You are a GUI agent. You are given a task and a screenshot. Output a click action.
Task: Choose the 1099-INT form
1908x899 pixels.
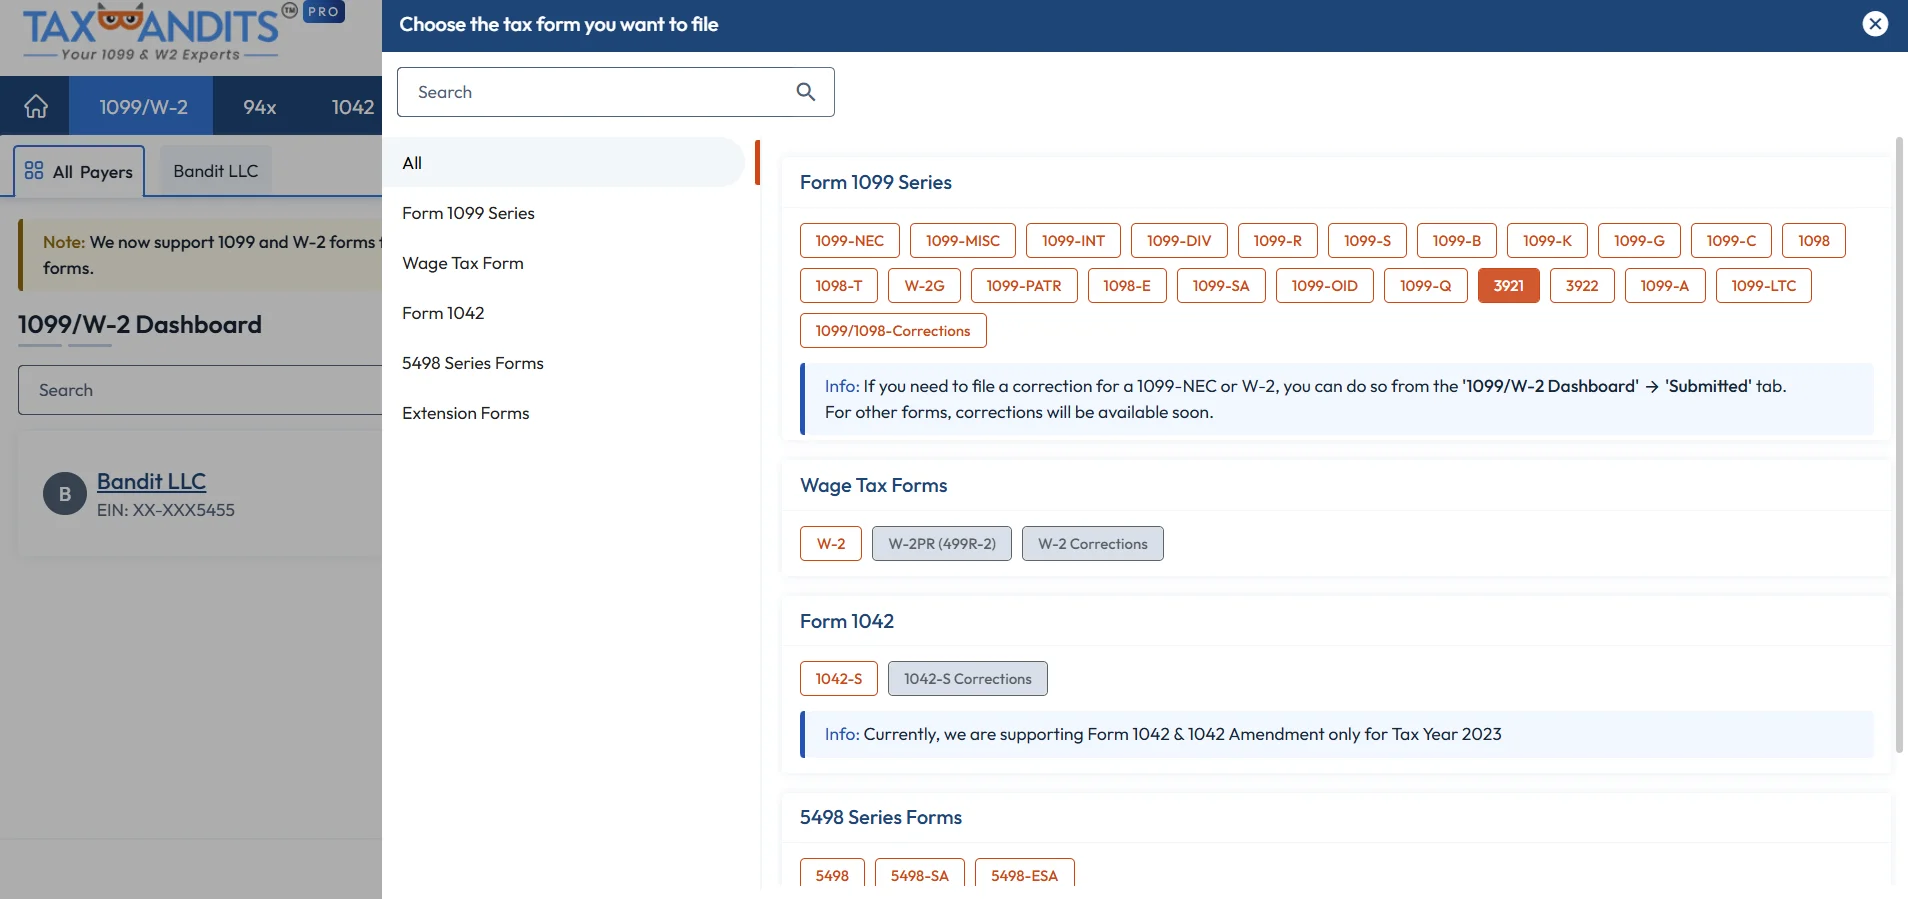coord(1073,241)
